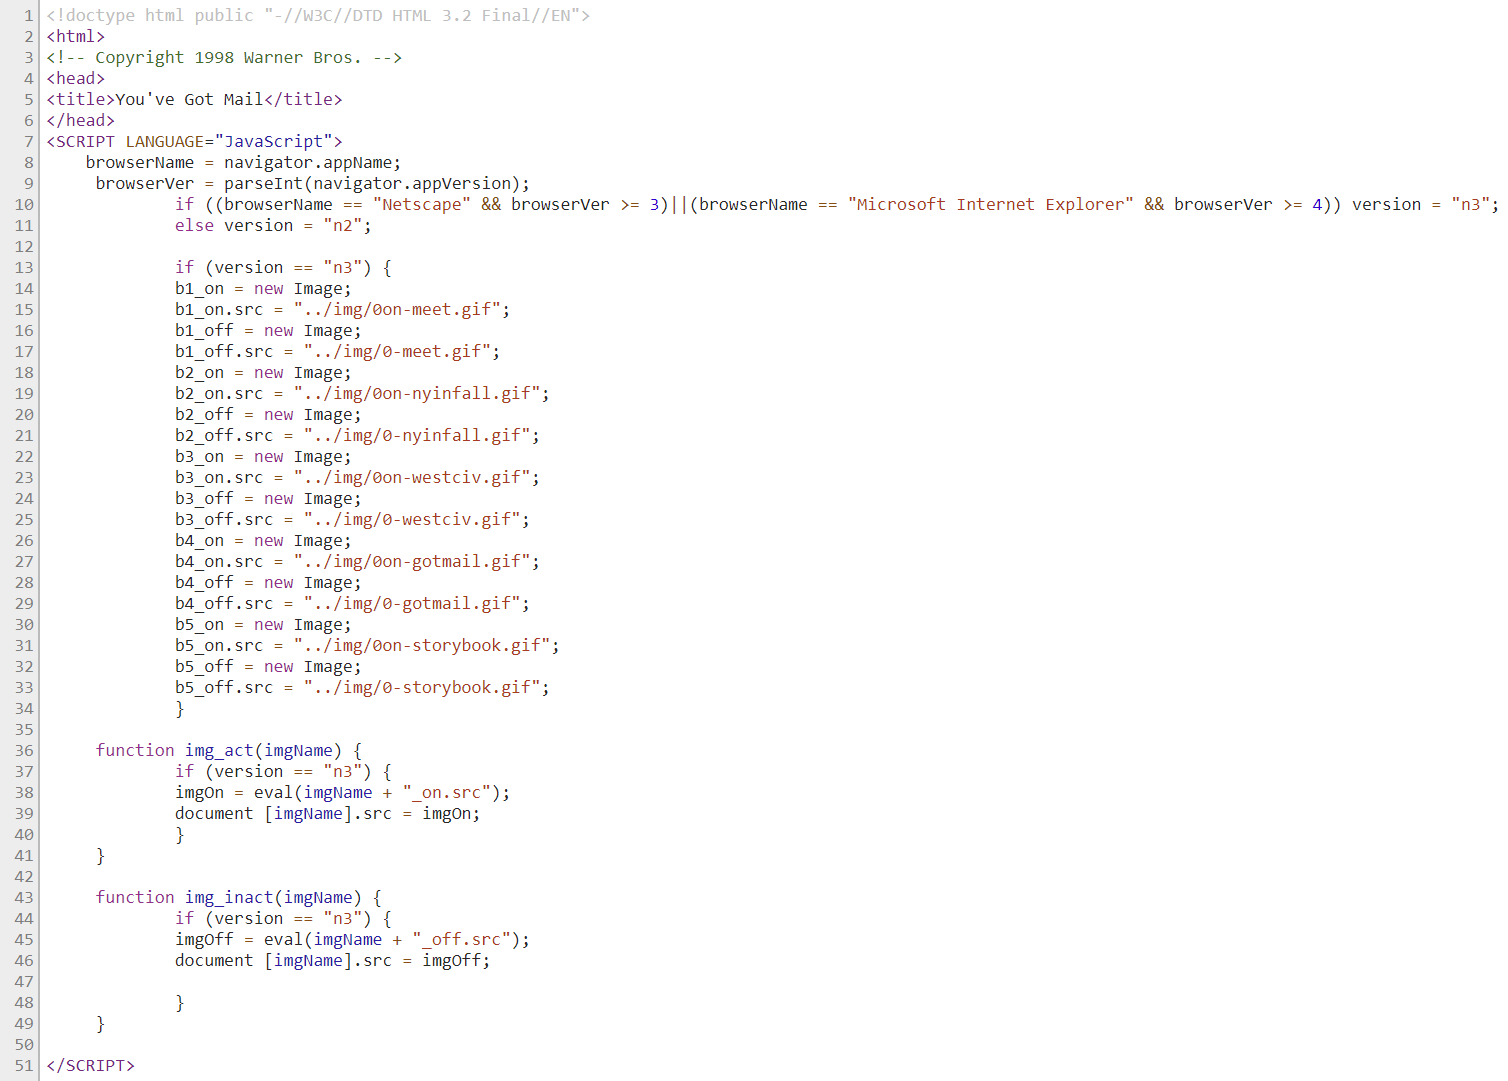Click navigator.appName assignment line
The image size is (1508, 1081).
[243, 162]
